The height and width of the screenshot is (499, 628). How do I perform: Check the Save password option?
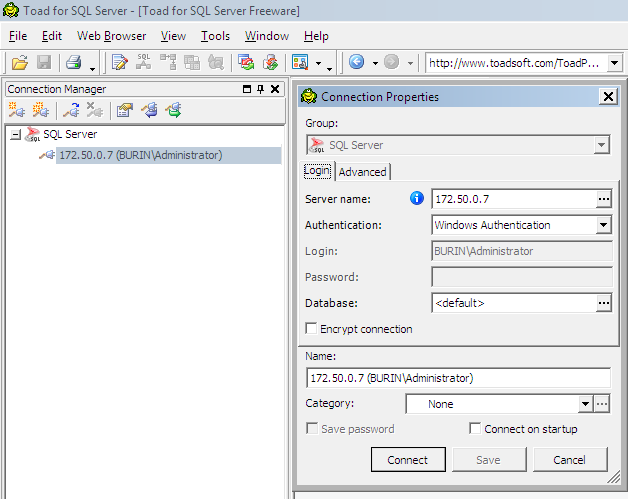coord(311,429)
